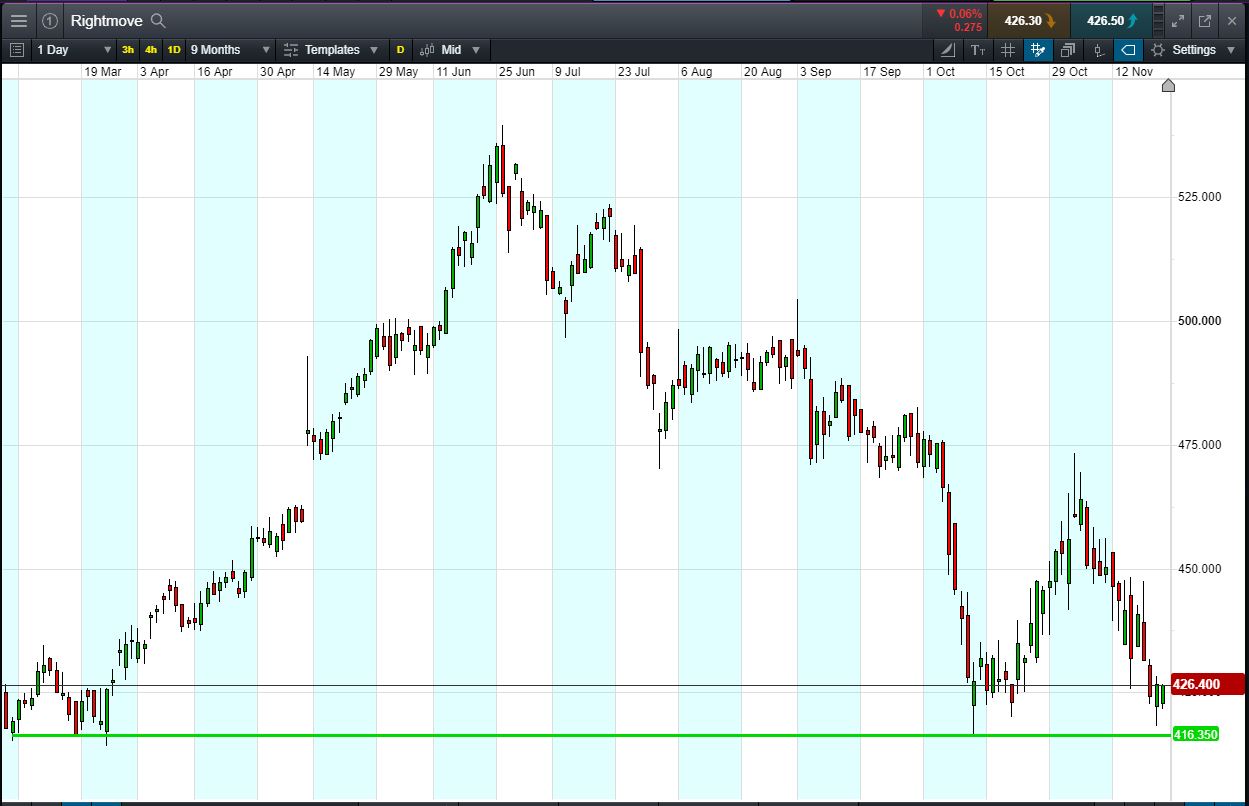The width and height of the screenshot is (1249, 806).
Task: Select the drawing tools triangle icon
Action: (948, 49)
